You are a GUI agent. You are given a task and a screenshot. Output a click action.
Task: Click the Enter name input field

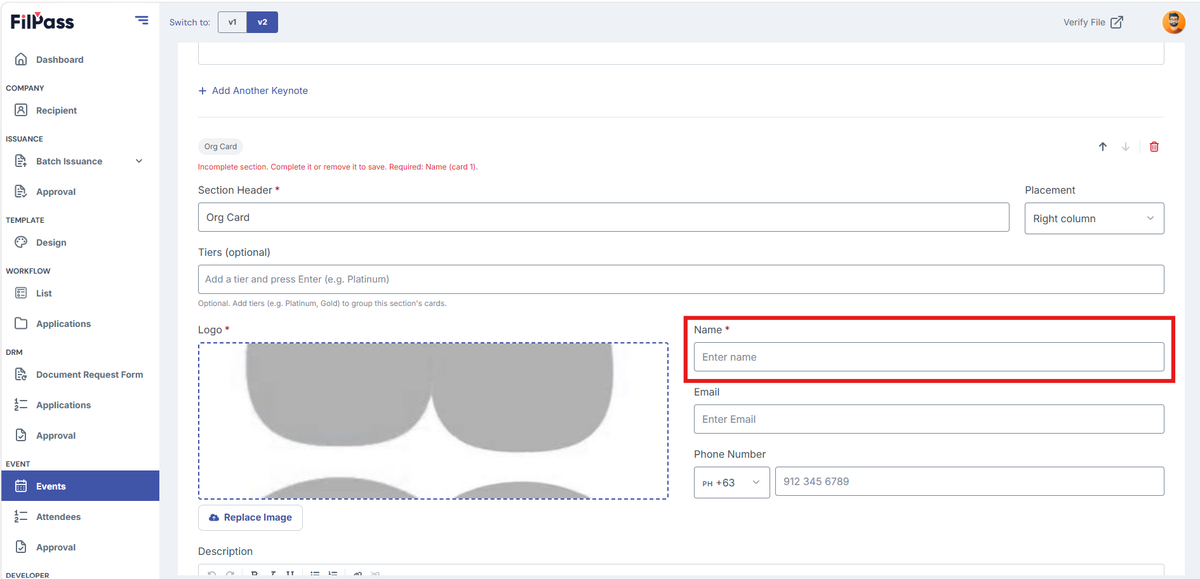[929, 357]
